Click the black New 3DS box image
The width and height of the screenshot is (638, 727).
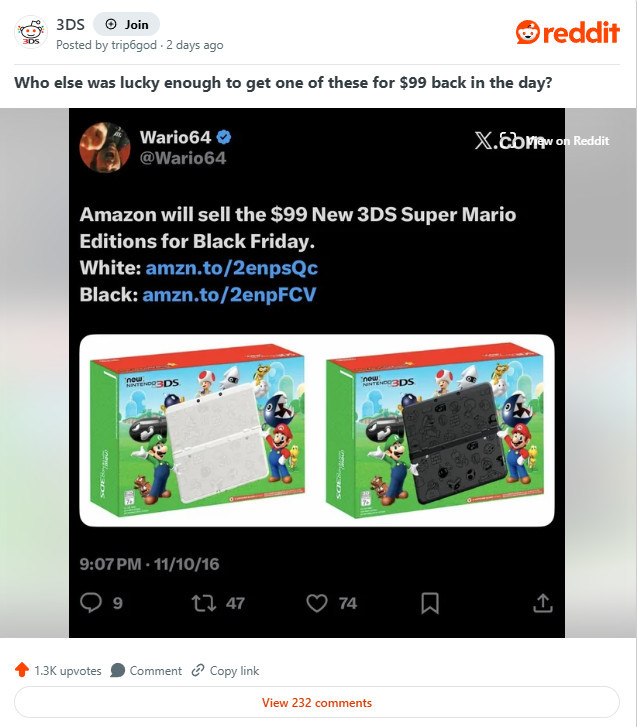pos(436,430)
